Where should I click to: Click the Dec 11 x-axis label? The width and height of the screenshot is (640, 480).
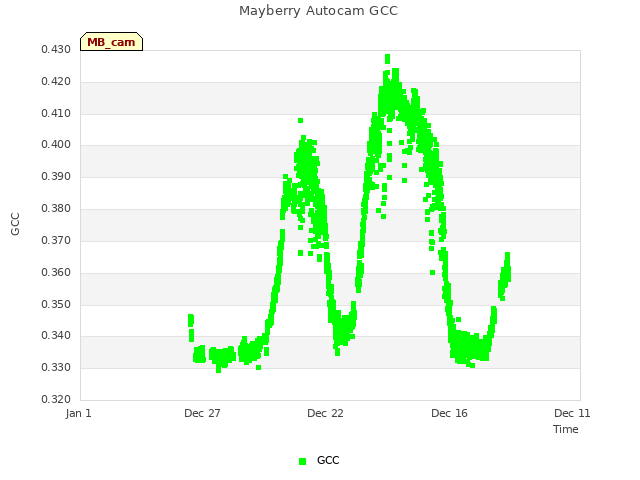pyautogui.click(x=572, y=413)
